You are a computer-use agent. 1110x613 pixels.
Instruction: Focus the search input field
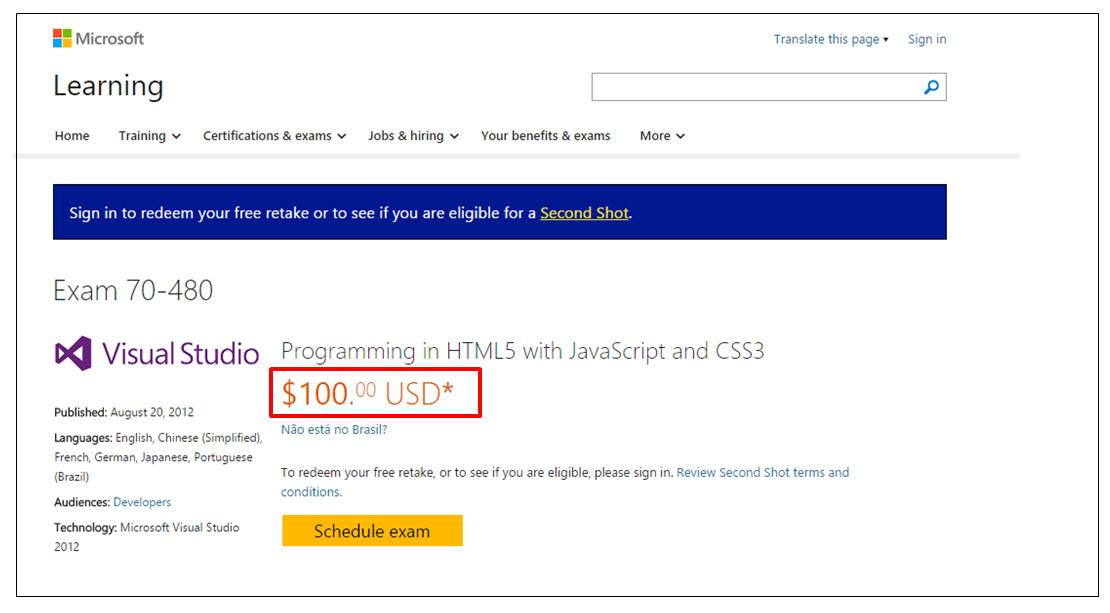[756, 87]
